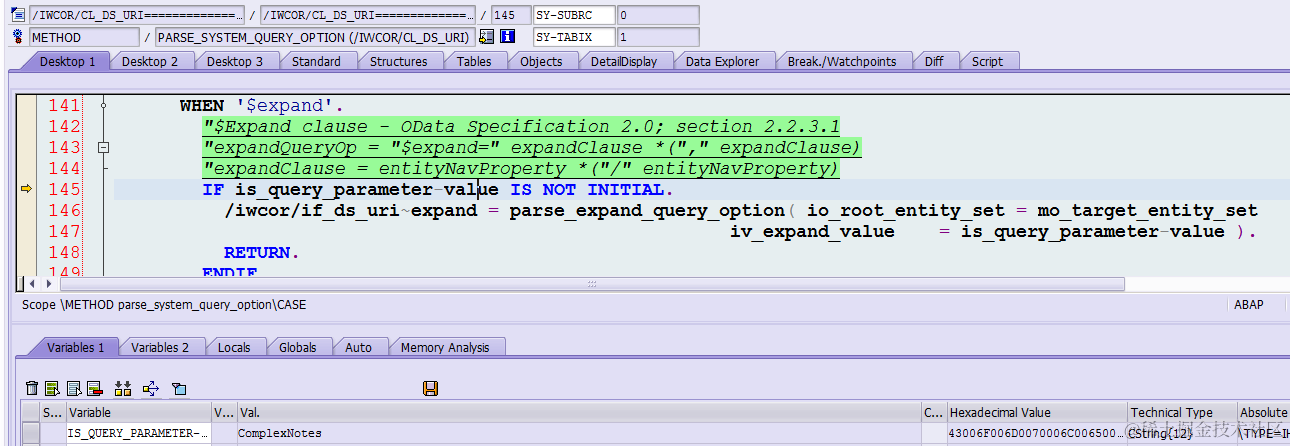Click the METHOD event type field
The height and width of the screenshot is (446, 1290).
pyautogui.click(x=84, y=37)
